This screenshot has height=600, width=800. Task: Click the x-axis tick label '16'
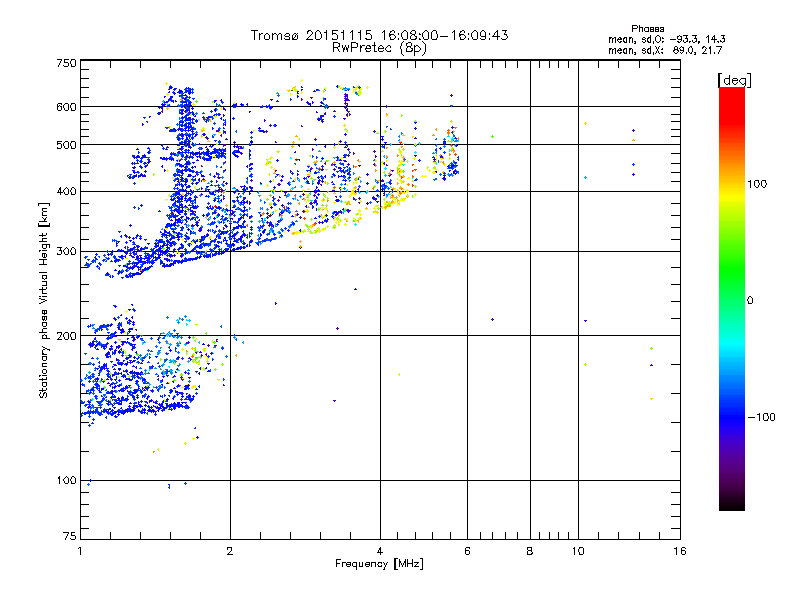(x=680, y=551)
